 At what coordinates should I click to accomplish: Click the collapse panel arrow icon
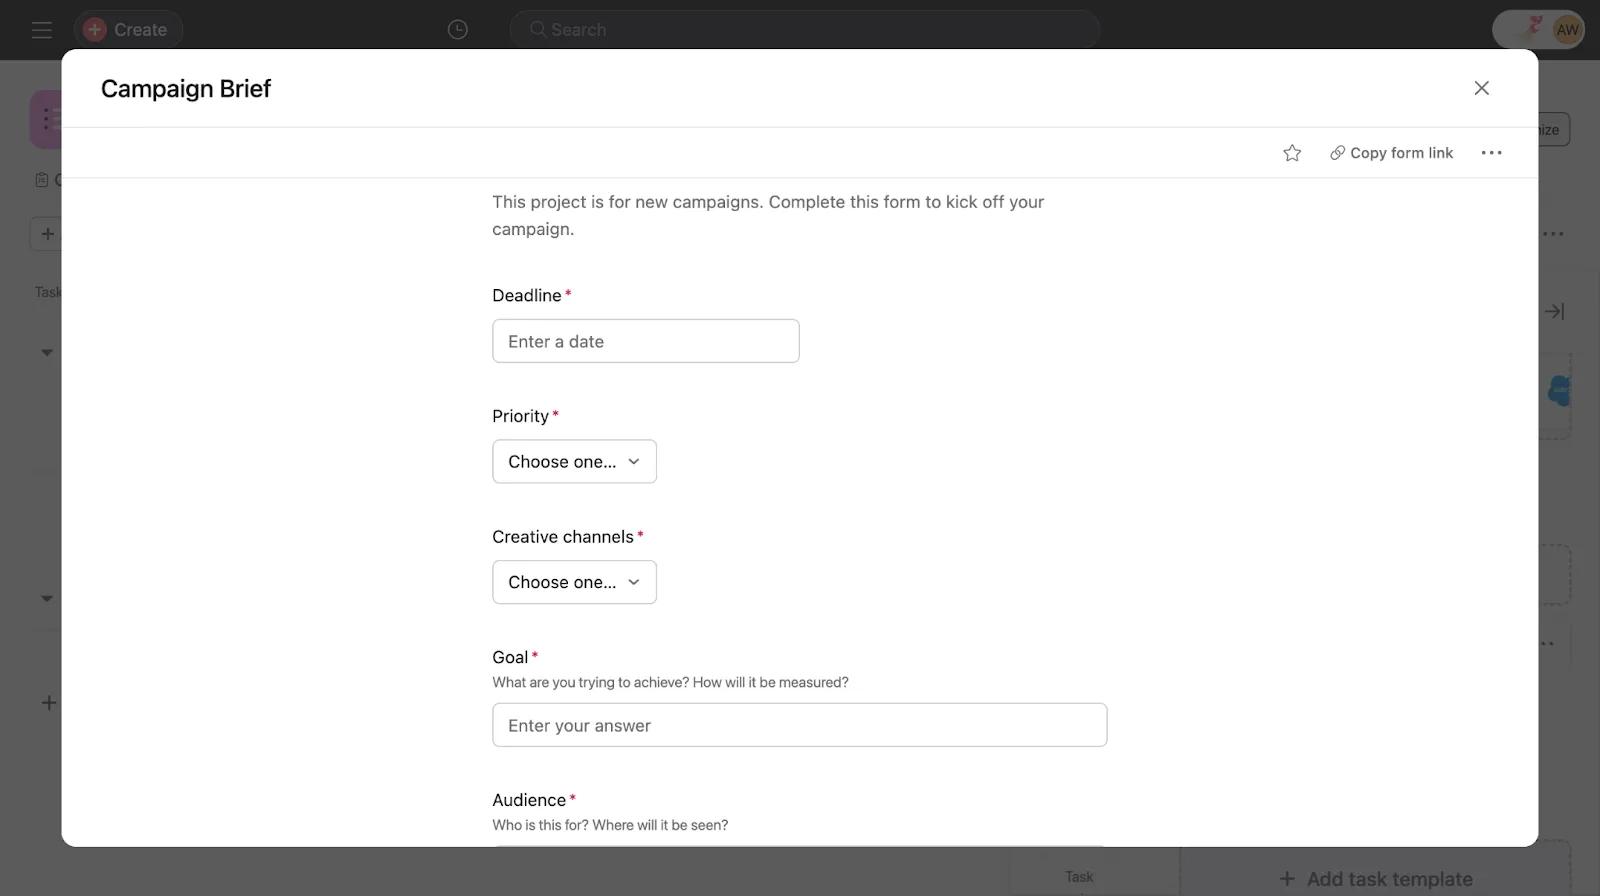(x=1554, y=311)
